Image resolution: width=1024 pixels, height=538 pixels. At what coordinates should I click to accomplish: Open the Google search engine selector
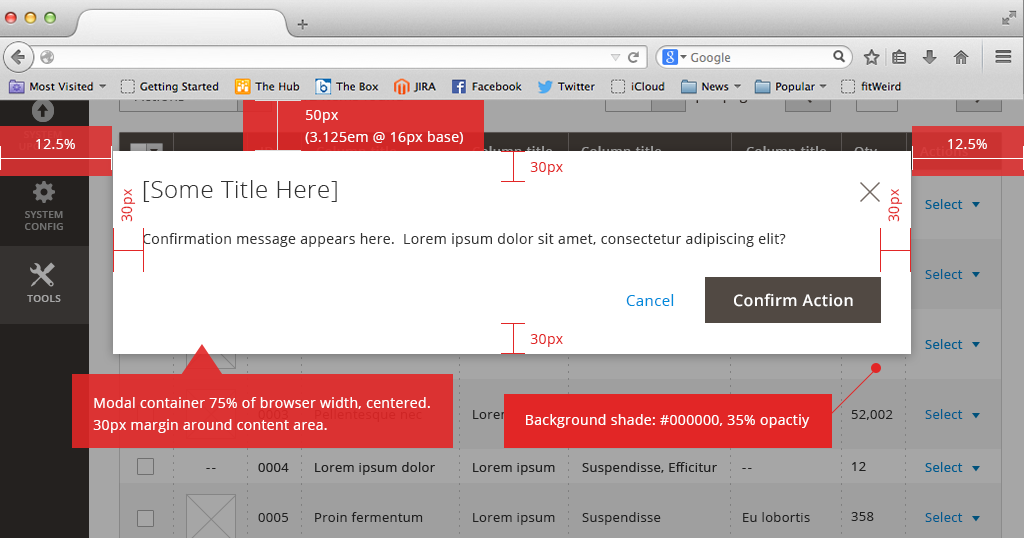tap(675, 57)
